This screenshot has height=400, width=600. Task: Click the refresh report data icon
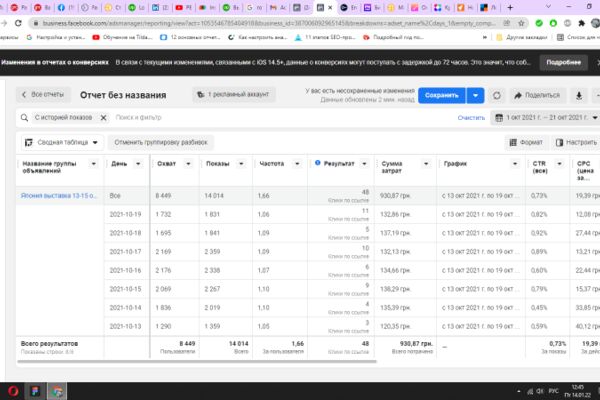(x=496, y=95)
